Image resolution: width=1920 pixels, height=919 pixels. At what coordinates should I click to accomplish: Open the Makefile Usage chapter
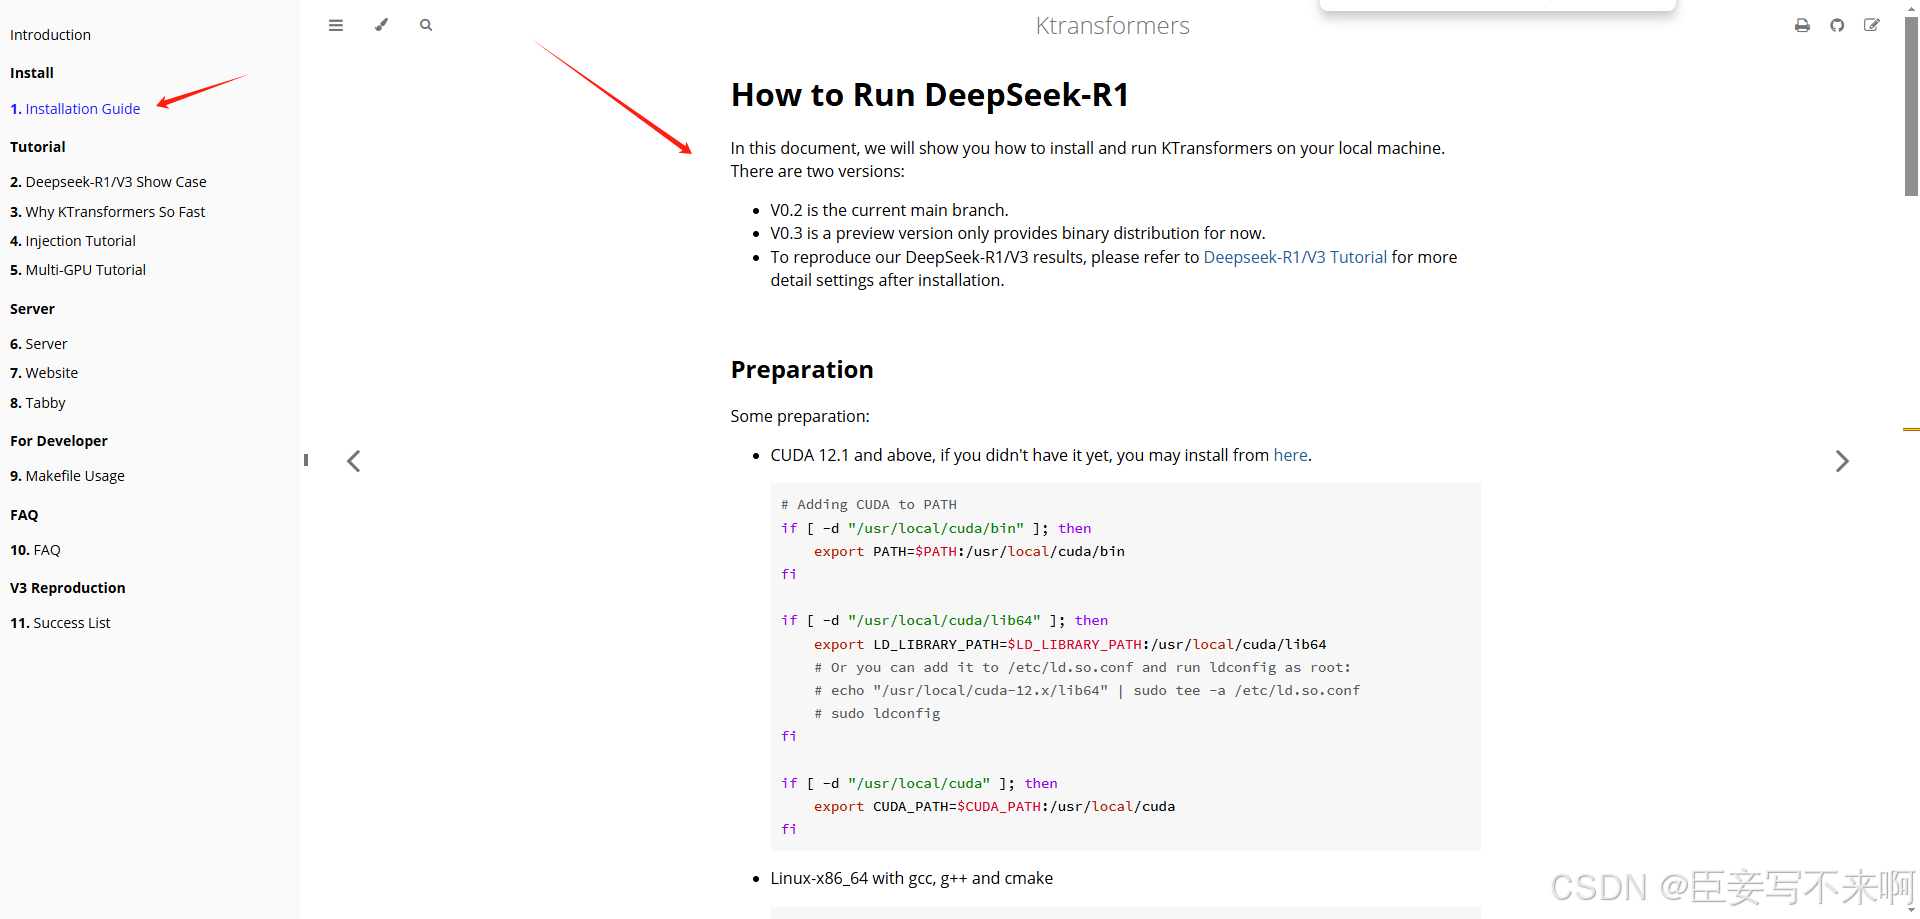[x=67, y=476]
